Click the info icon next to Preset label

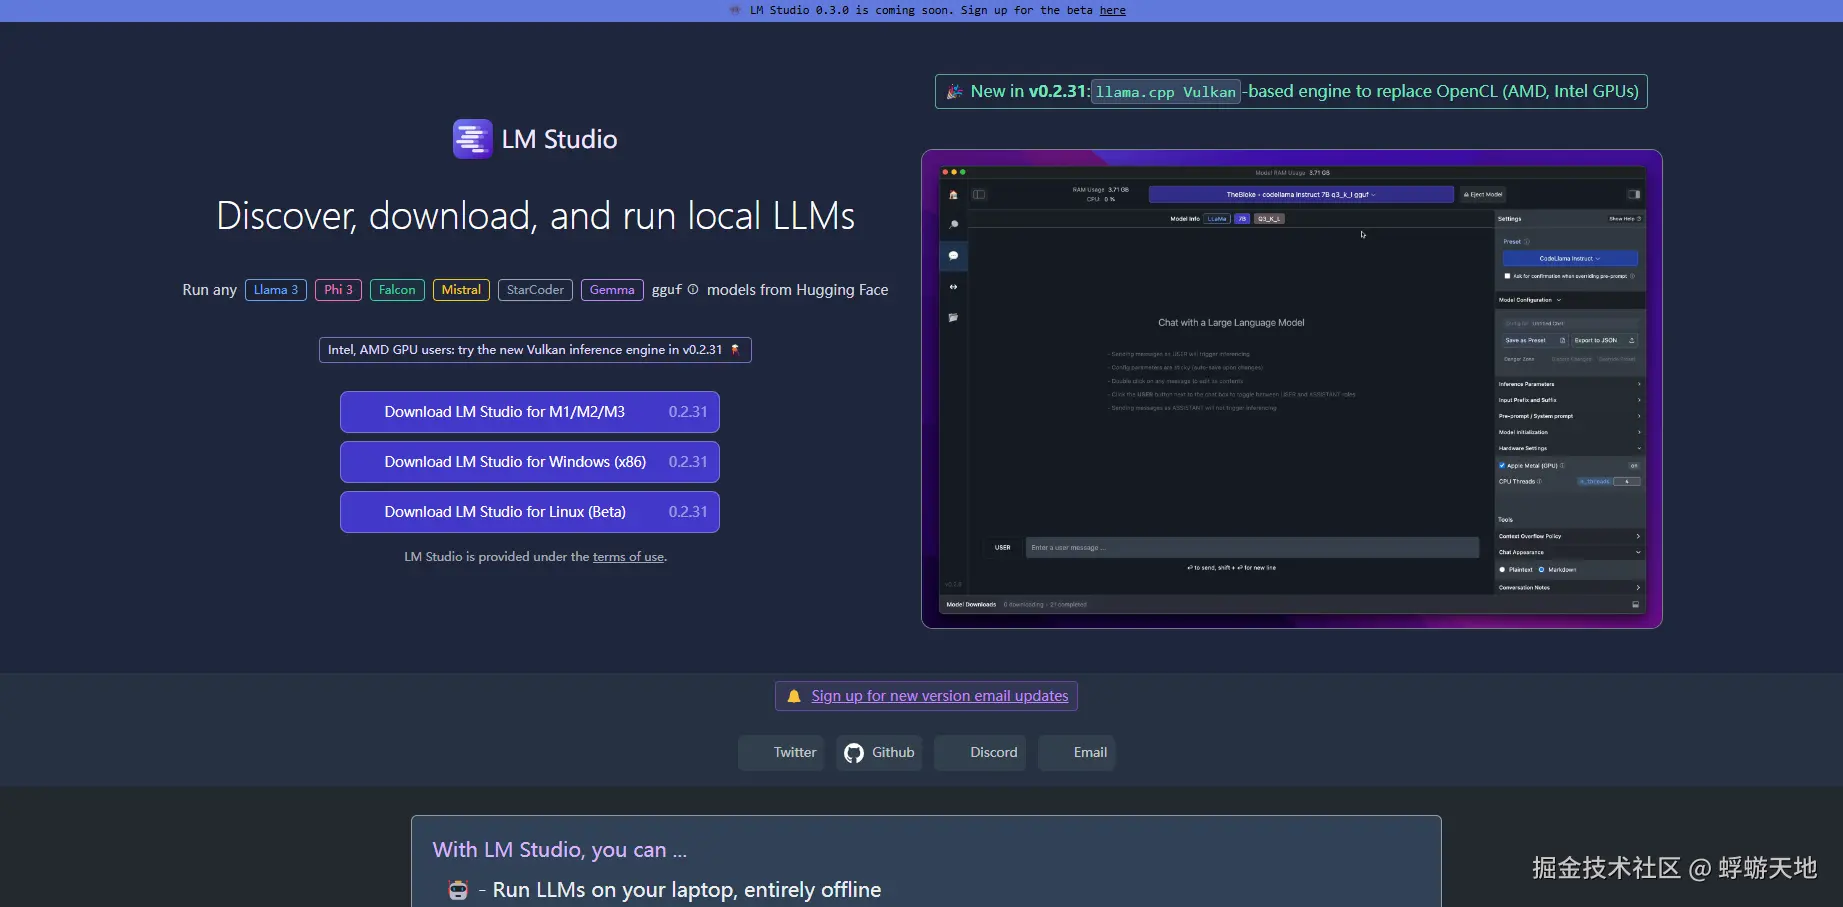[1527, 242]
